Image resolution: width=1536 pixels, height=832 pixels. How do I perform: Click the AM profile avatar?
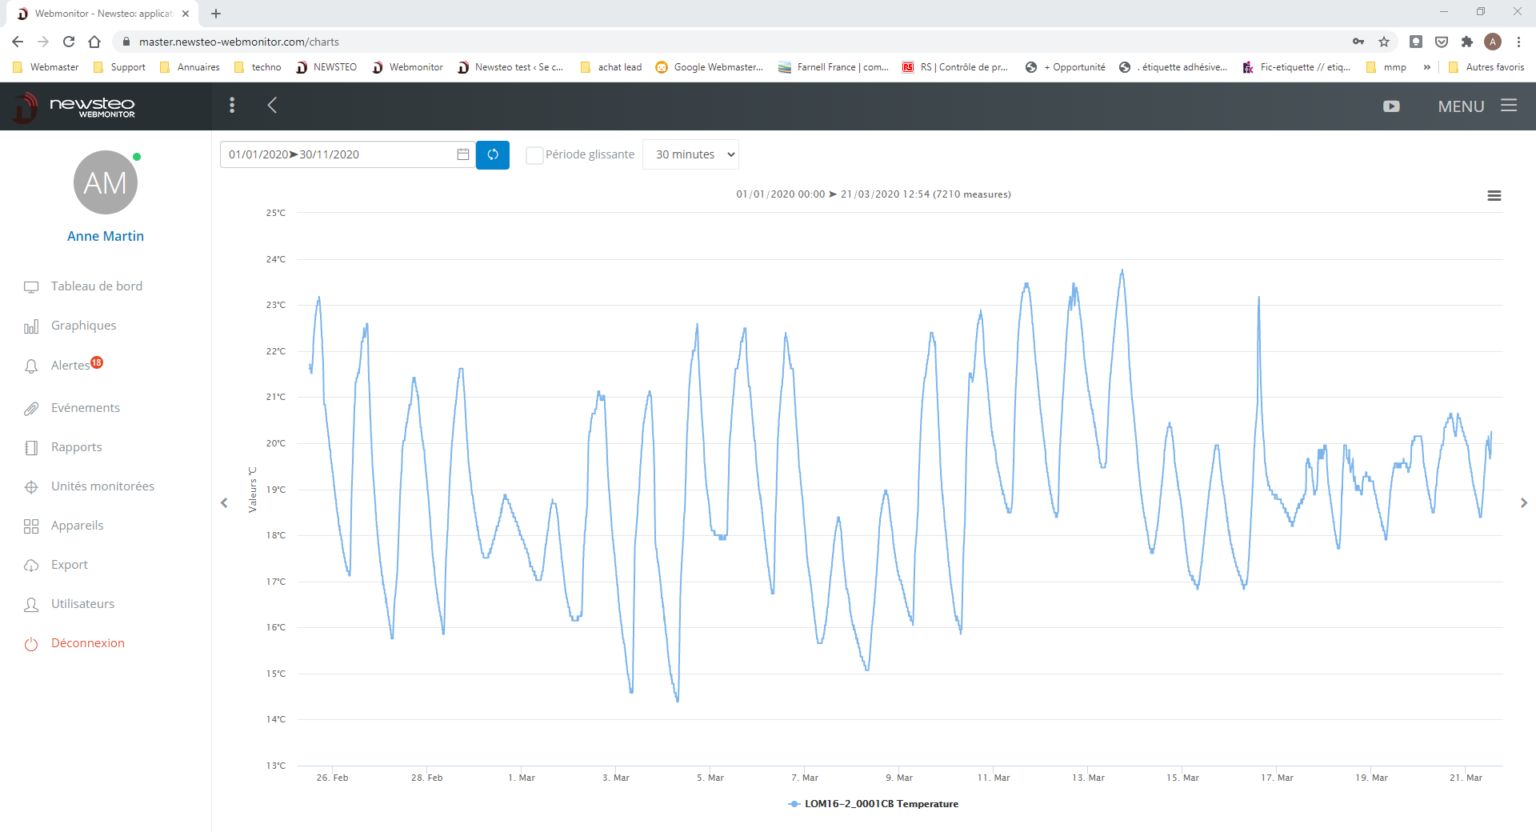pyautogui.click(x=105, y=182)
